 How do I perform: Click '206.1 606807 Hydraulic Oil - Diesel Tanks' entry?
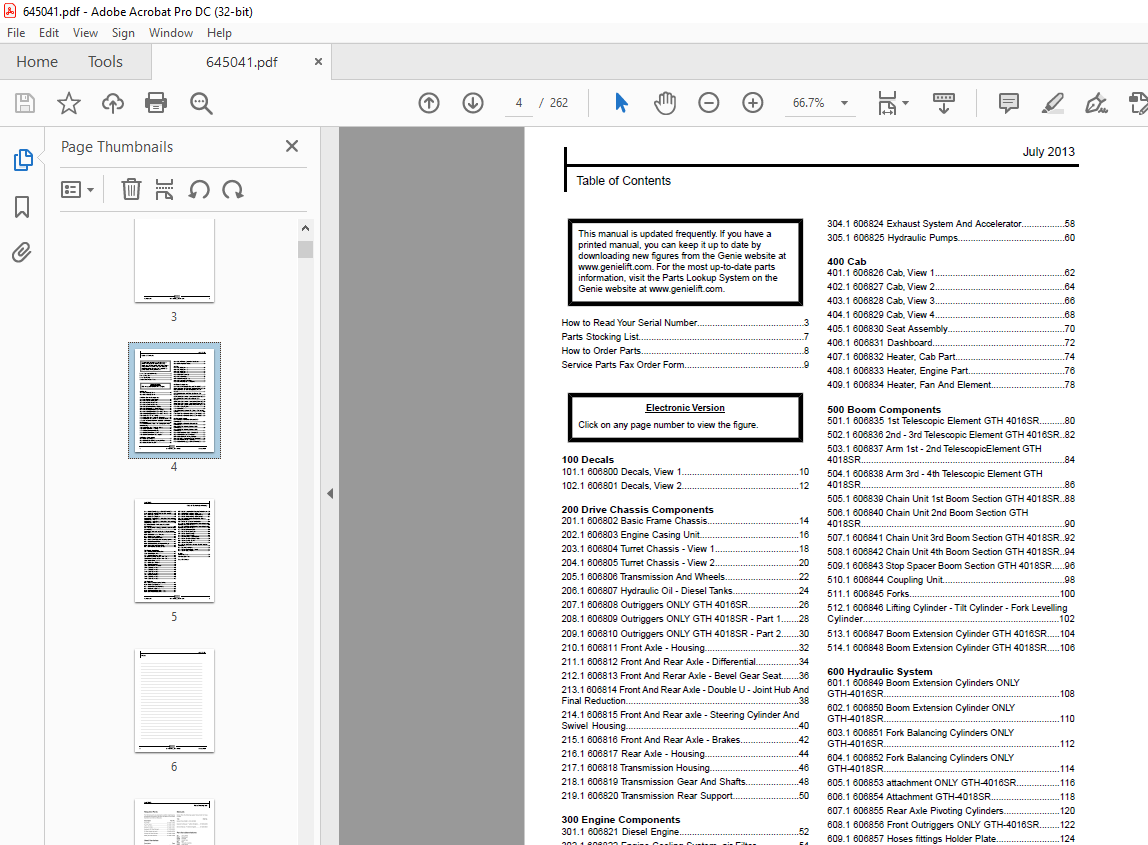pos(685,591)
